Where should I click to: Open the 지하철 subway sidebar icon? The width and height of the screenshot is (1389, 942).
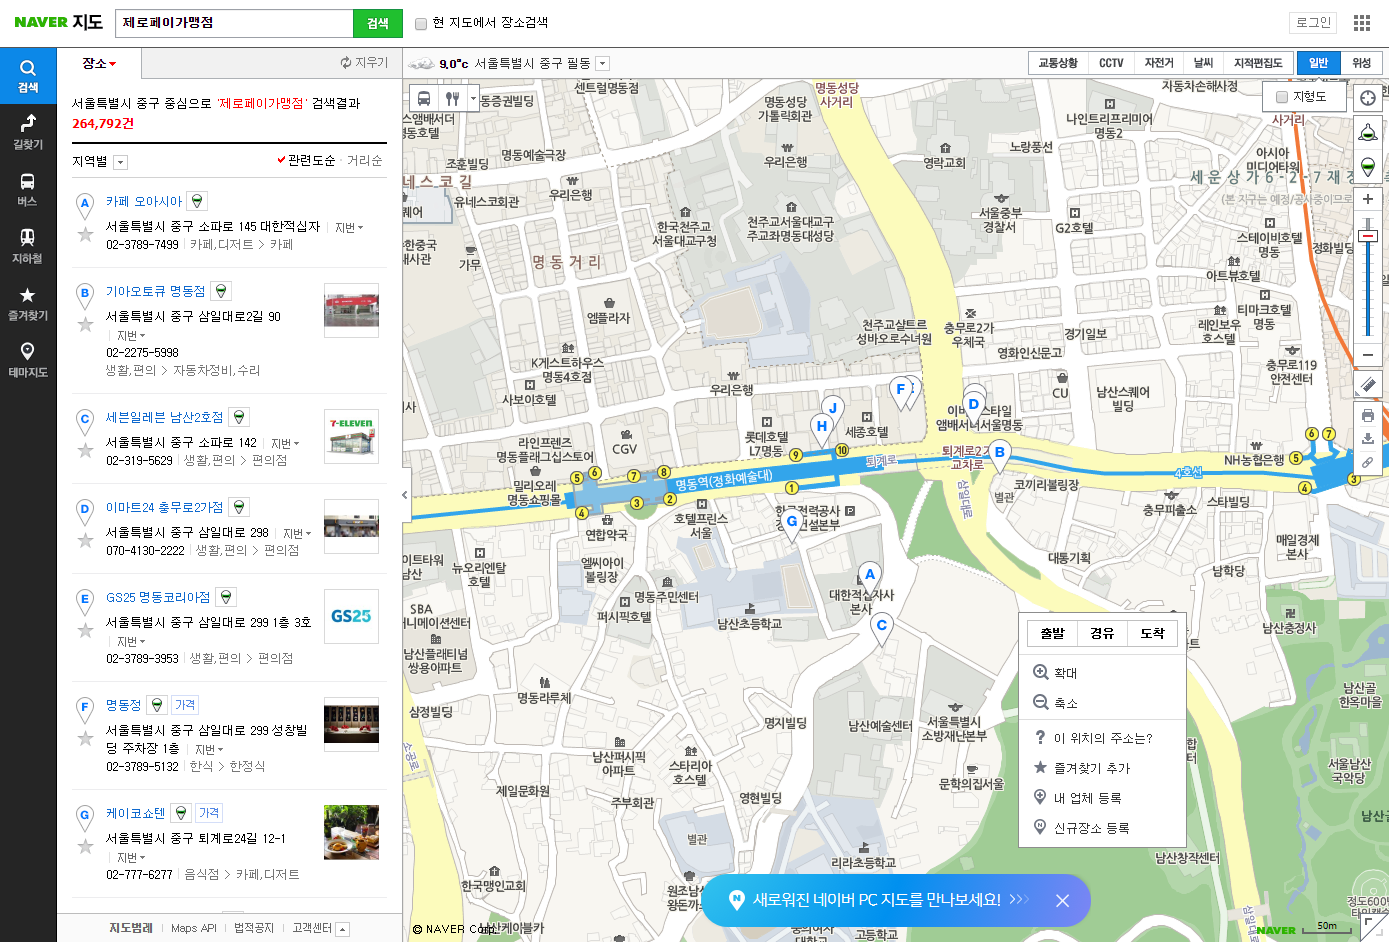coord(28,246)
